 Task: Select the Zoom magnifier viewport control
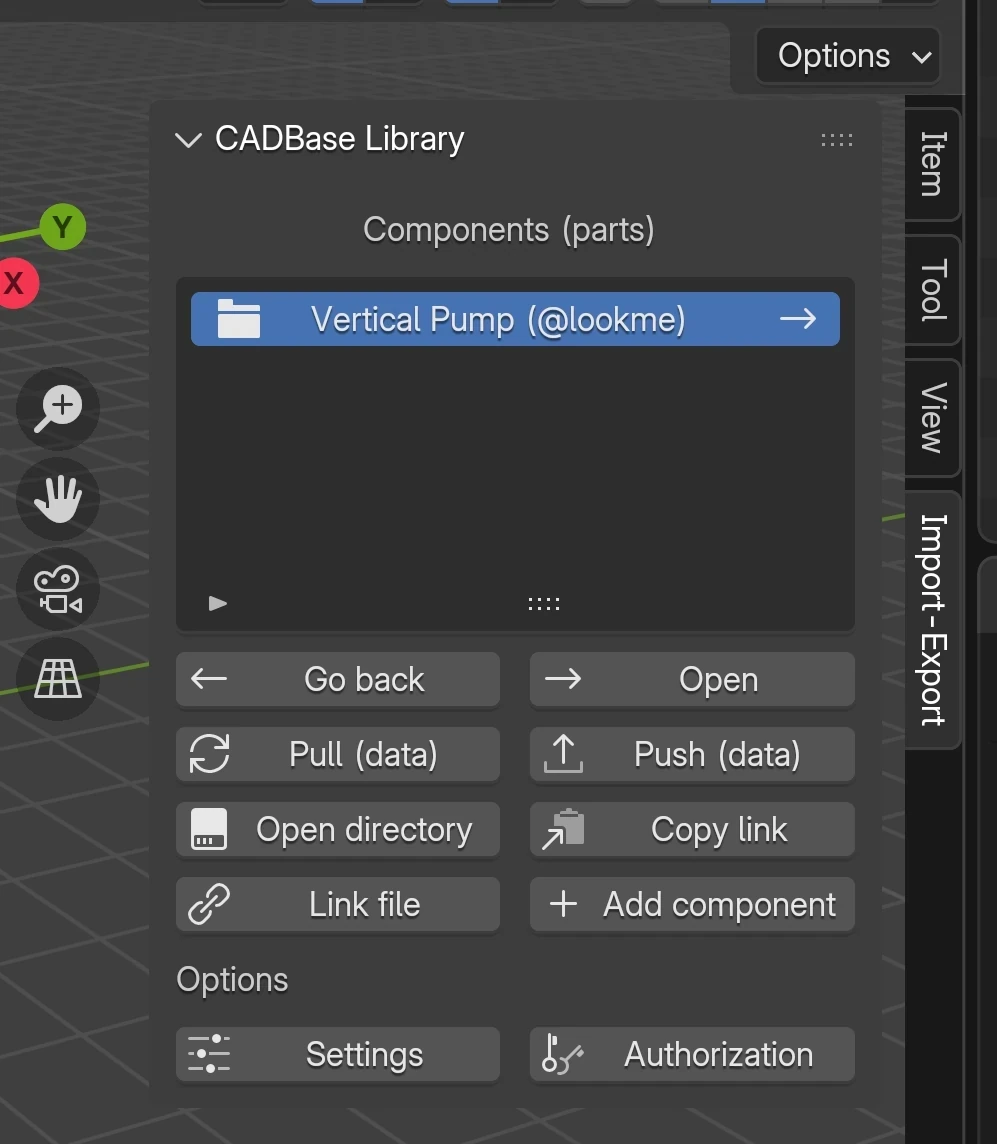point(57,409)
